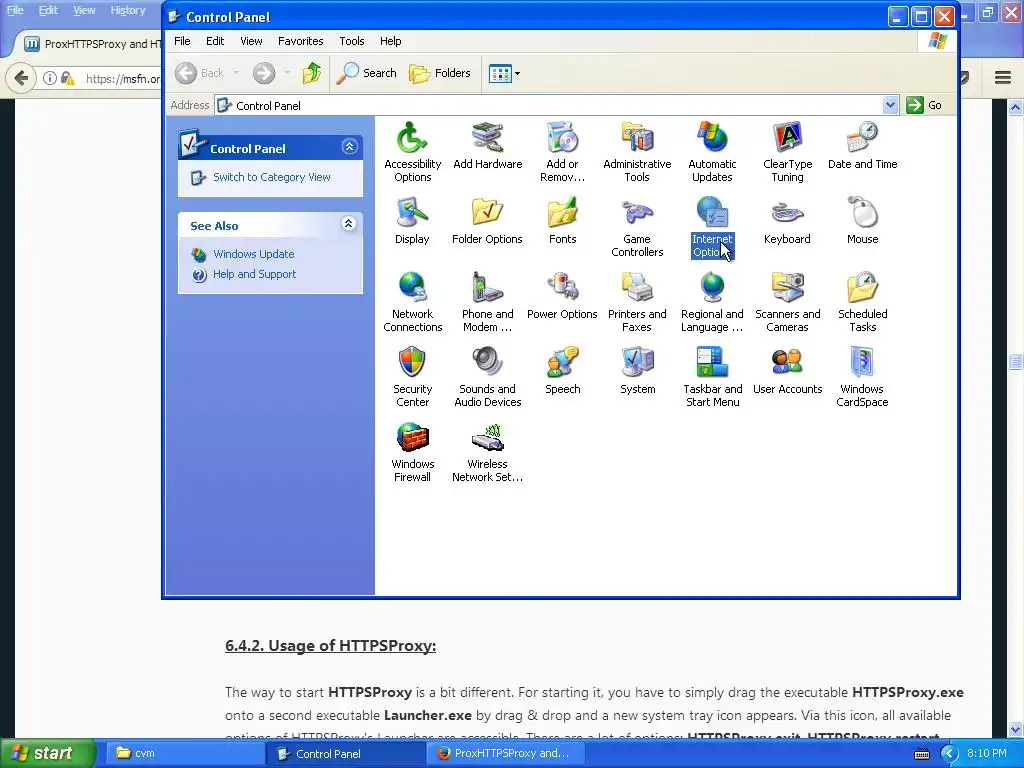This screenshot has width=1024, height=768.
Task: Open Phone and Modem options icon
Action: coord(487,302)
